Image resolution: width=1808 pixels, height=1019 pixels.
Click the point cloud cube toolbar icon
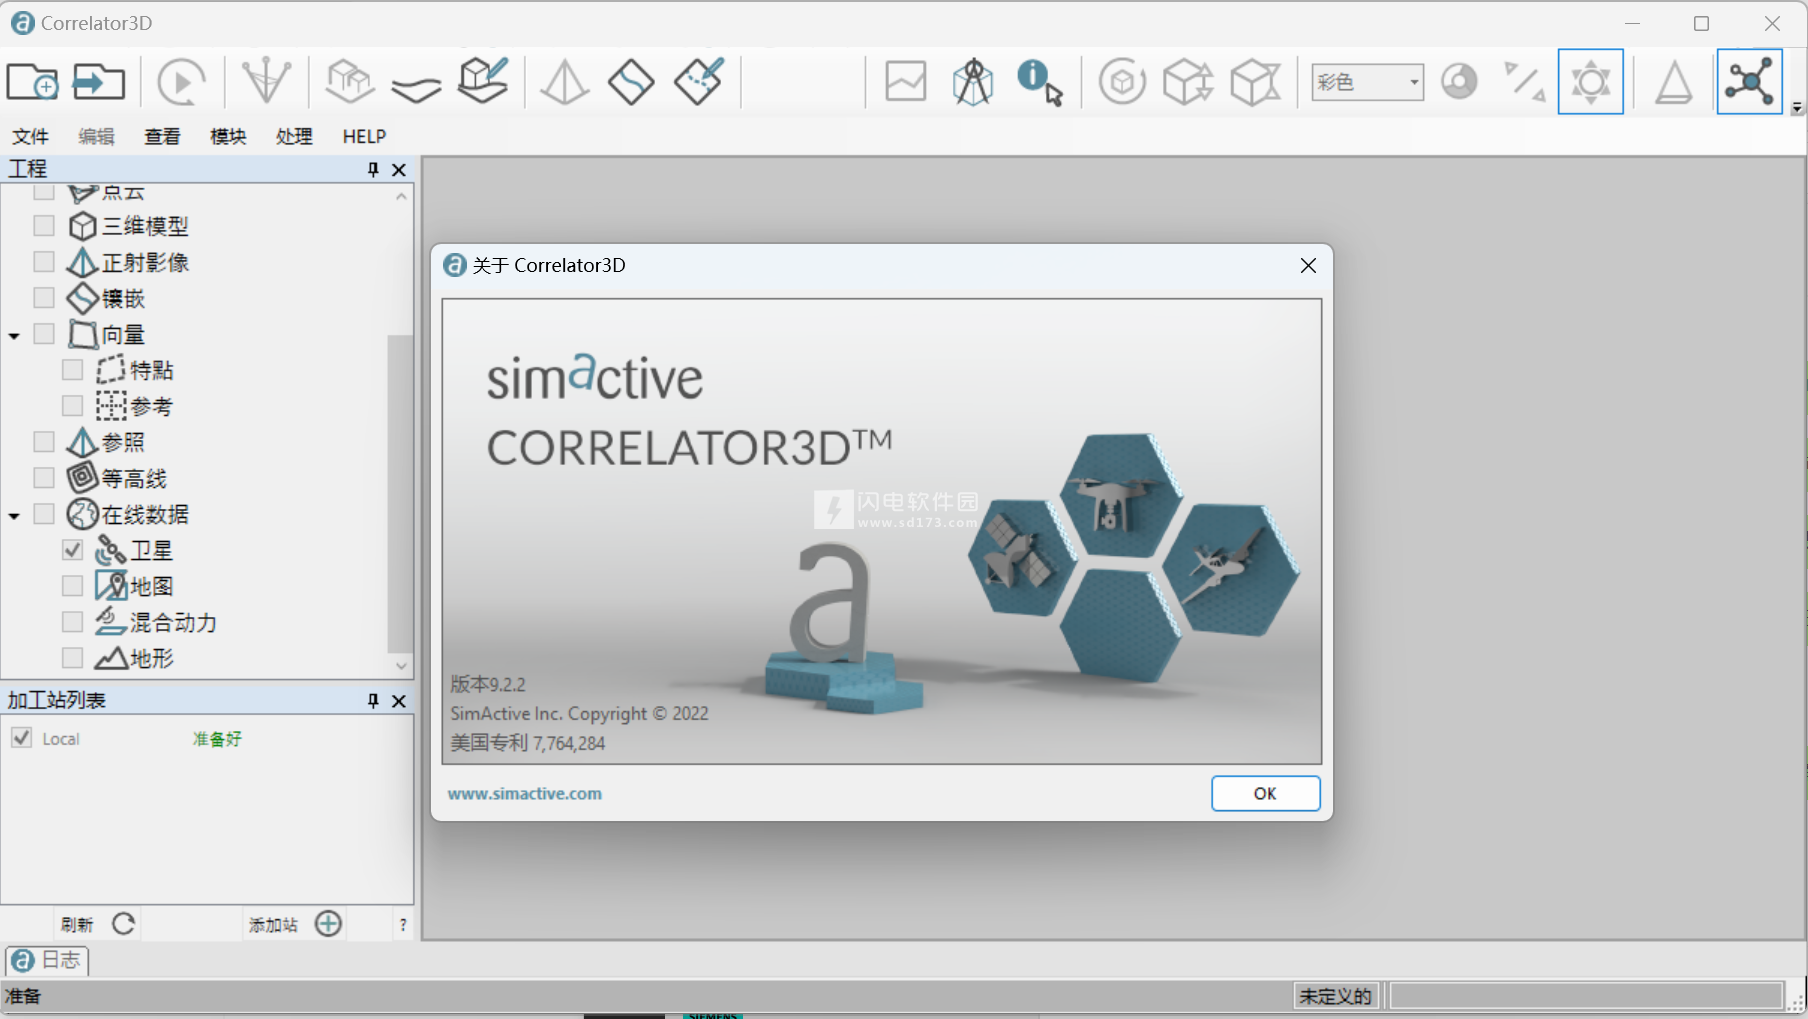[350, 81]
